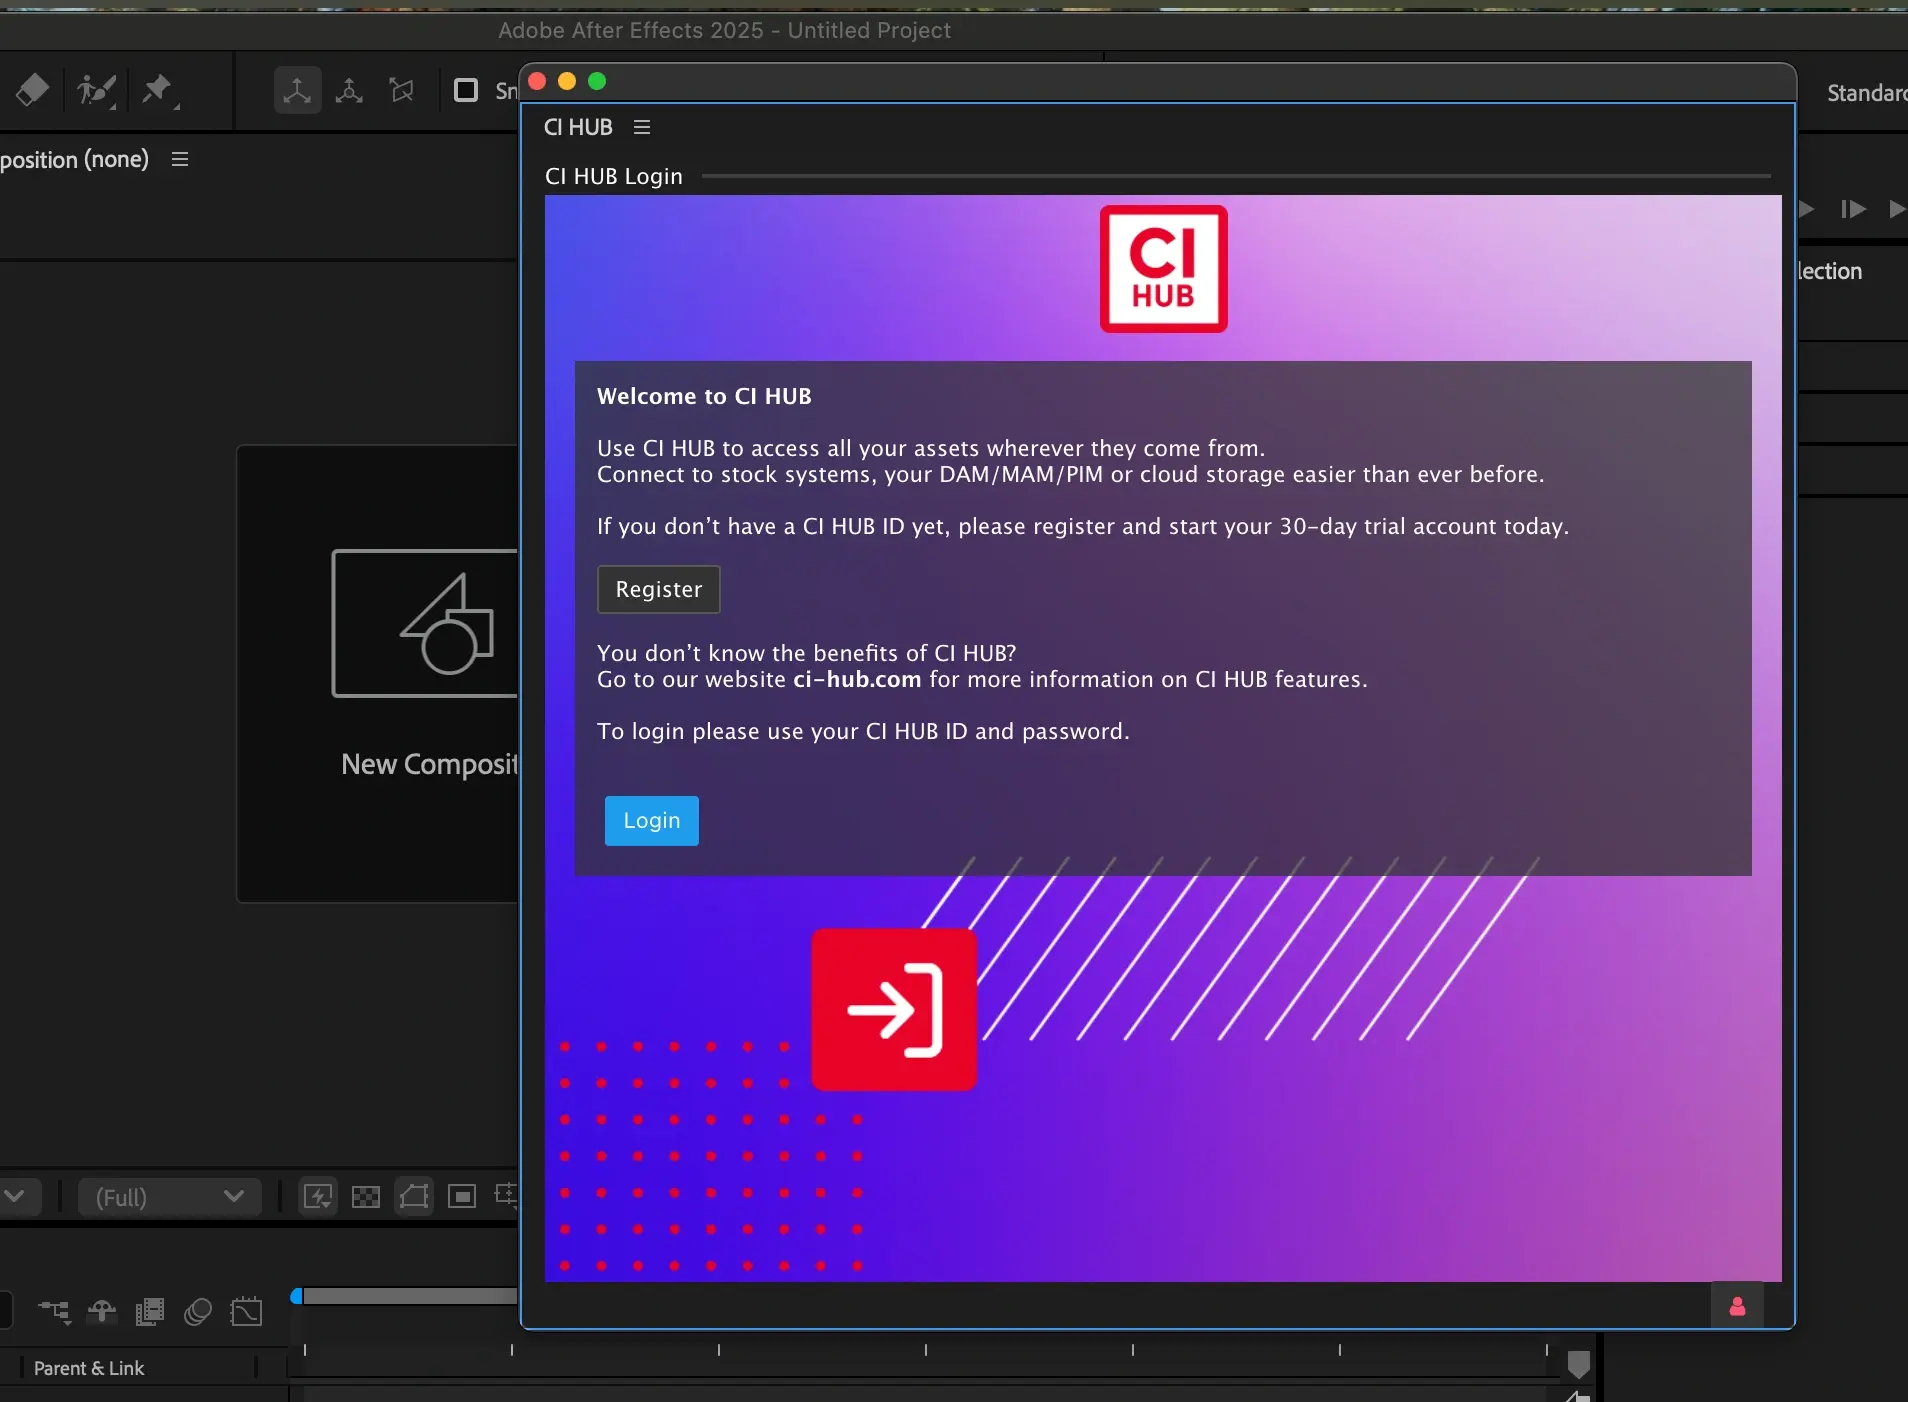Enable the Snapping checkbox
The width and height of the screenshot is (1908, 1402).
[x=466, y=91]
